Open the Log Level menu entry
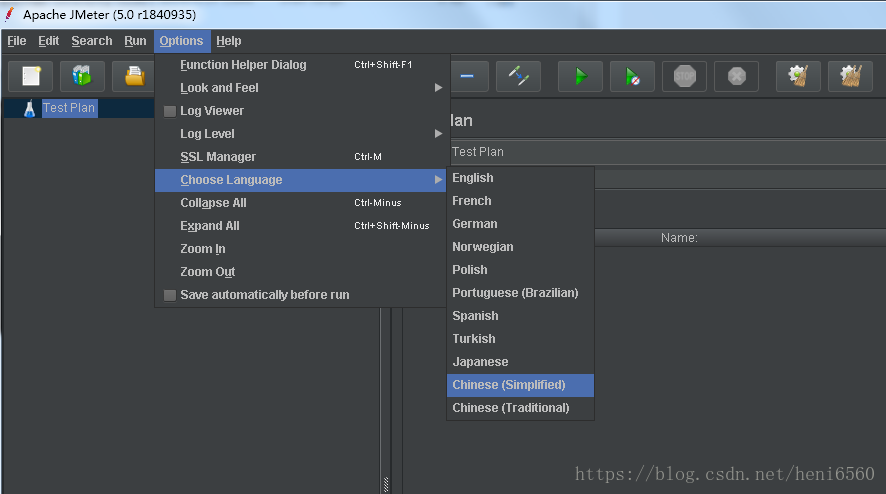Image resolution: width=886 pixels, height=494 pixels. click(301, 134)
